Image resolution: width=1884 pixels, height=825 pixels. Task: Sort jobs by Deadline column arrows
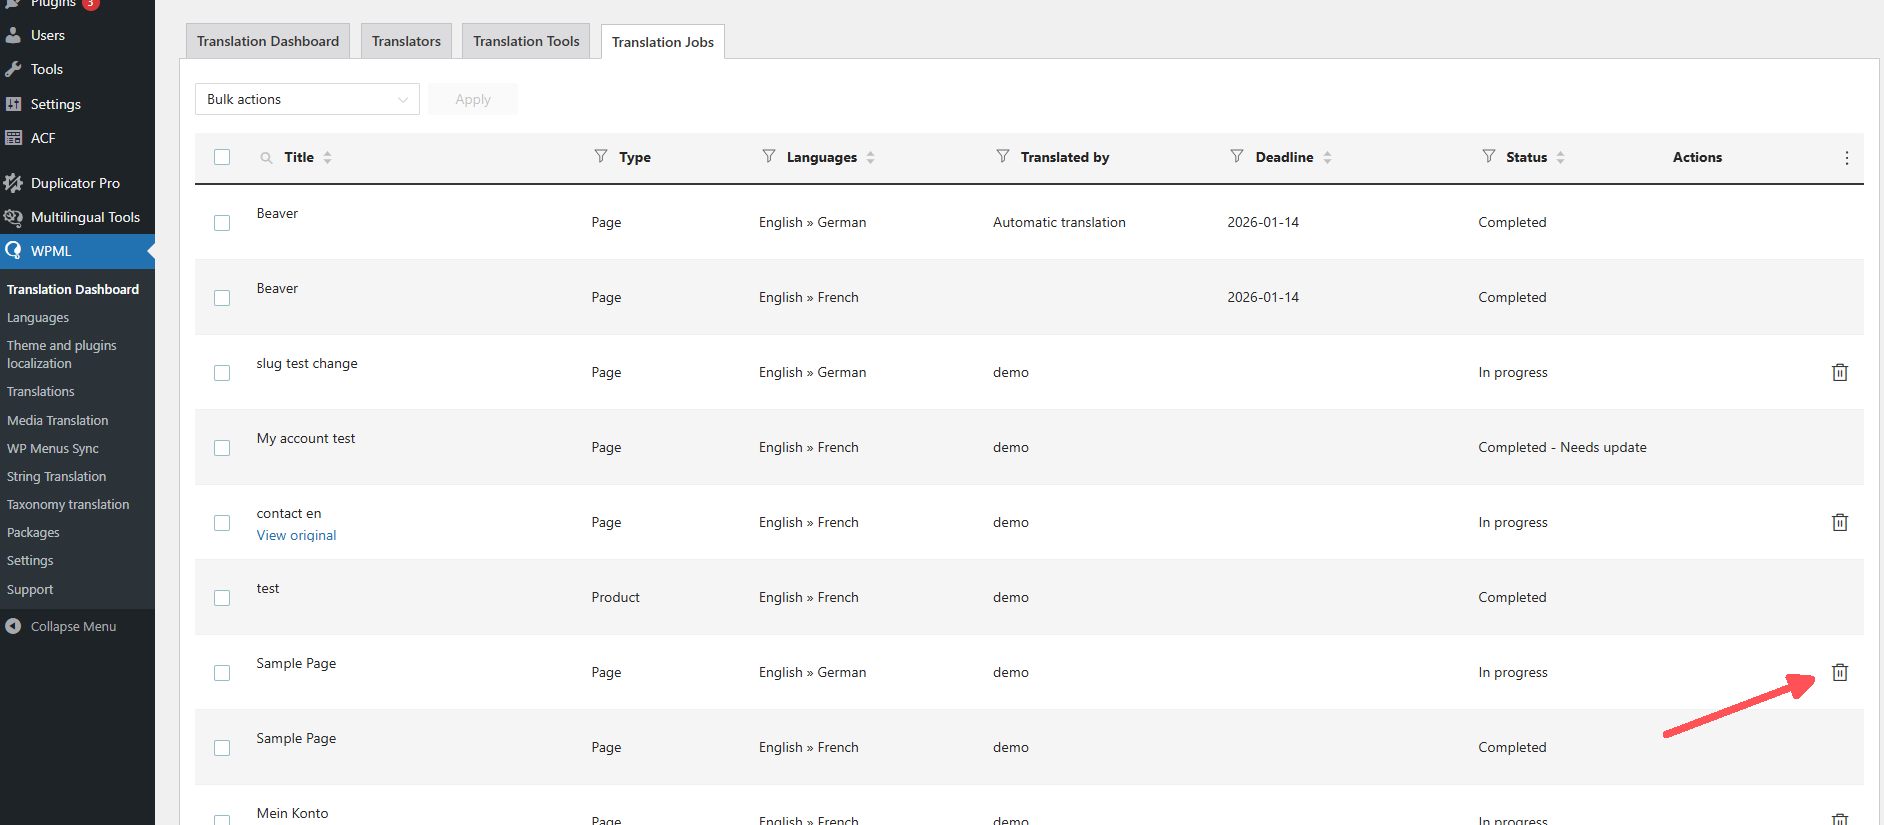(1327, 157)
